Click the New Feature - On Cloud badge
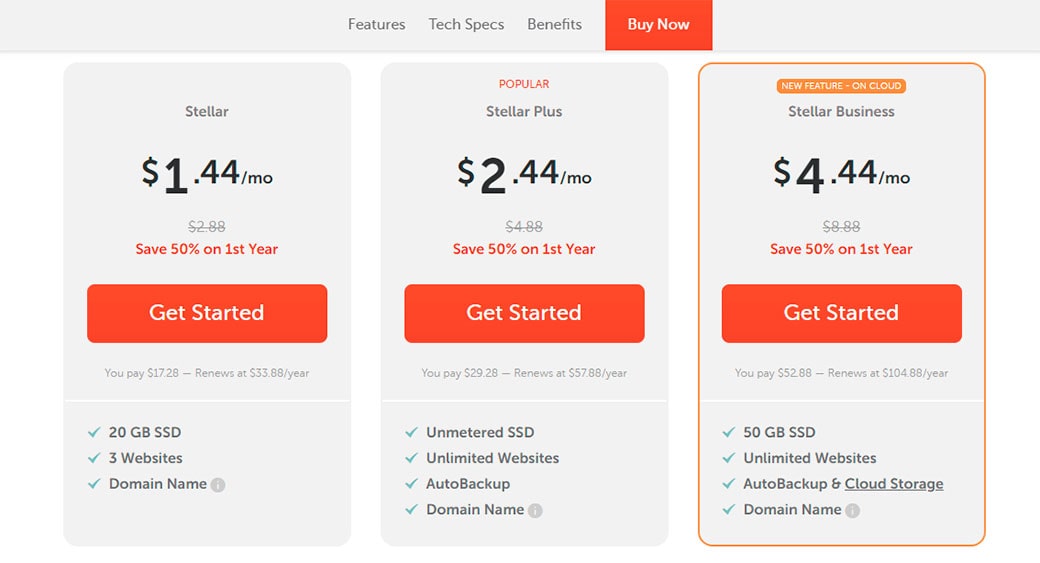This screenshot has height=563, width=1040. point(841,86)
